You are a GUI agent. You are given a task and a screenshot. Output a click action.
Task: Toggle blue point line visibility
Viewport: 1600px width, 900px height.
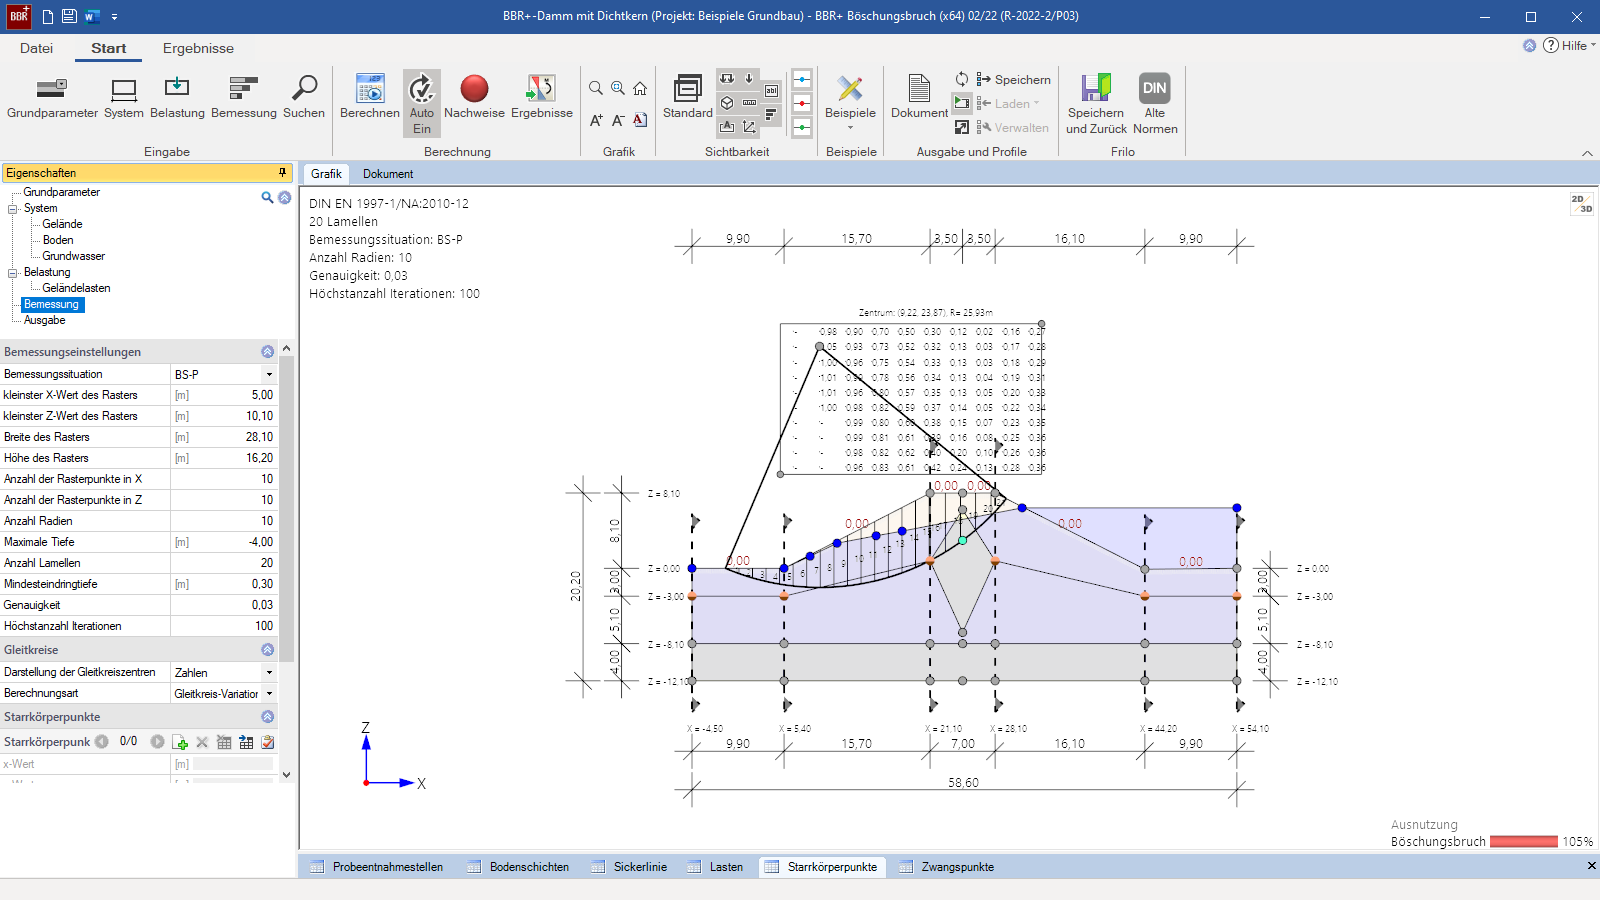pos(802,79)
